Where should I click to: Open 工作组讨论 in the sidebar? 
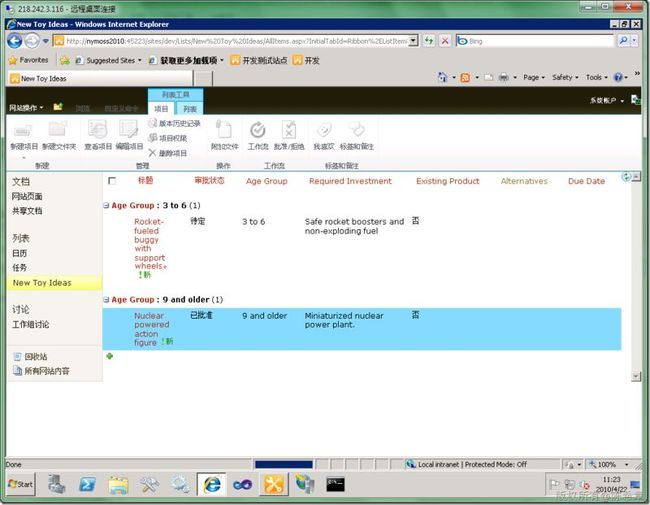tap(31, 324)
